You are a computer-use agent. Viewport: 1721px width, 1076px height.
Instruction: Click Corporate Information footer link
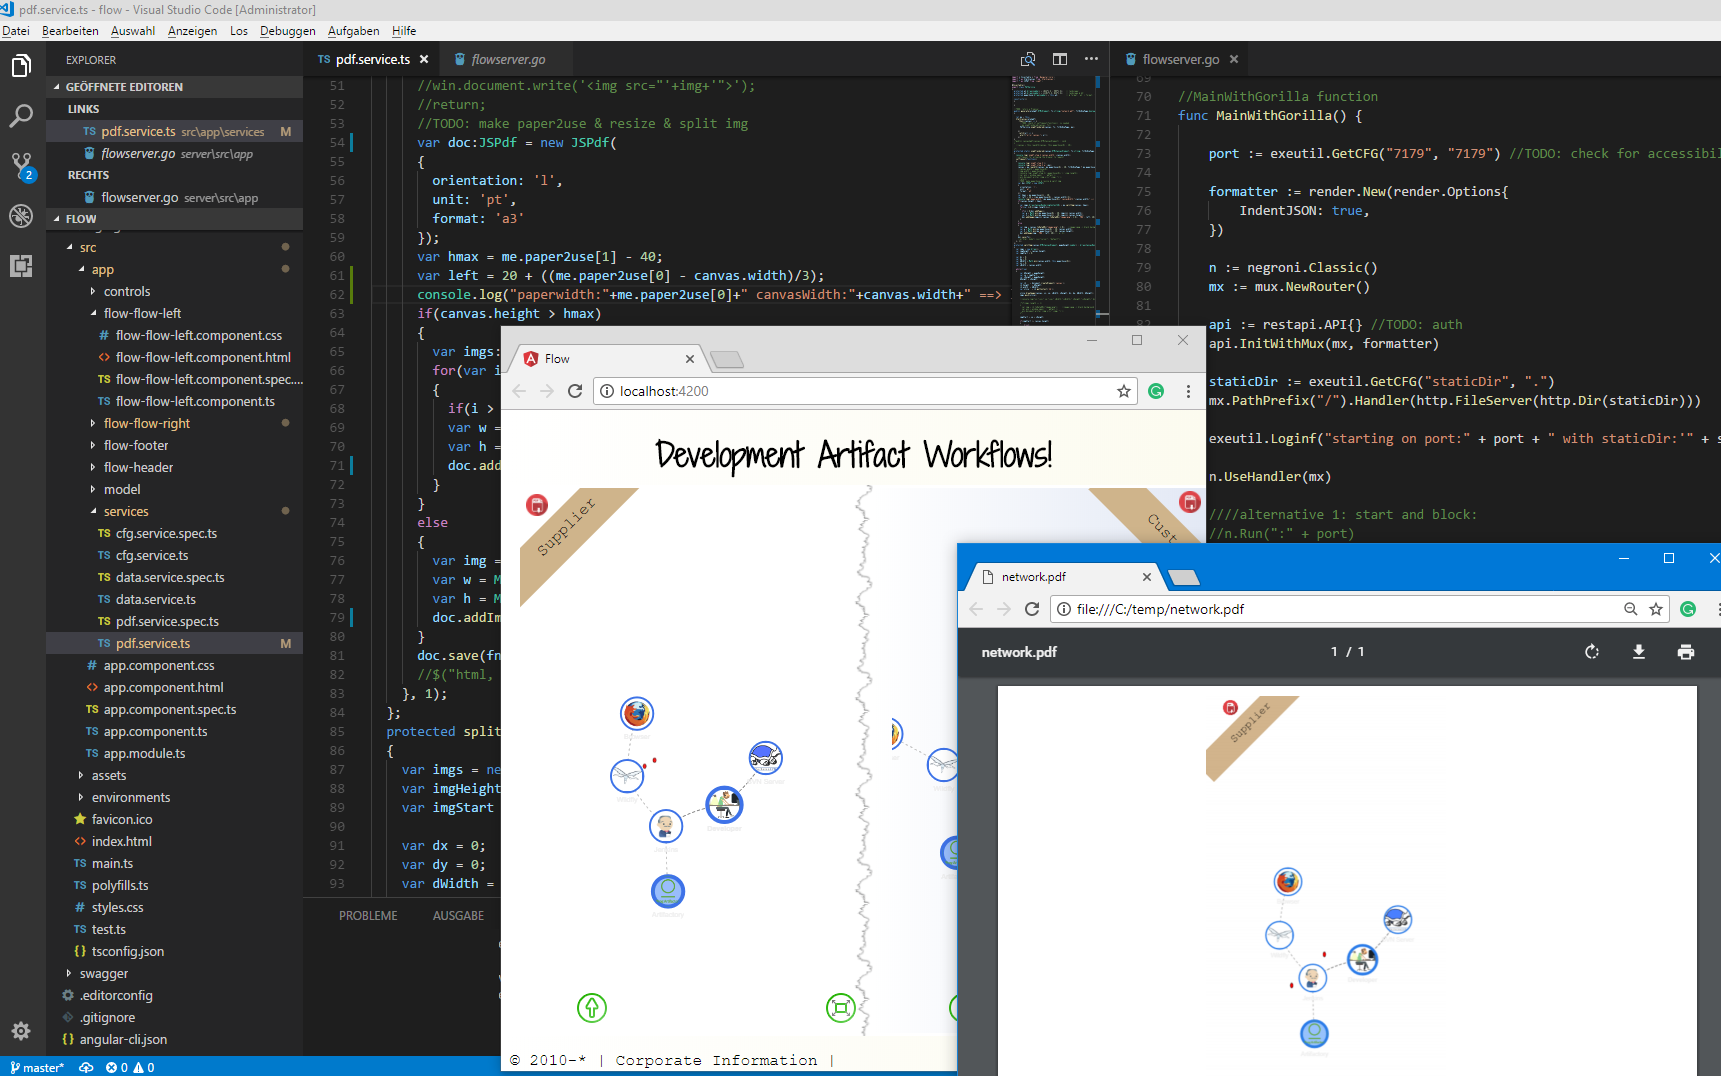(716, 1061)
